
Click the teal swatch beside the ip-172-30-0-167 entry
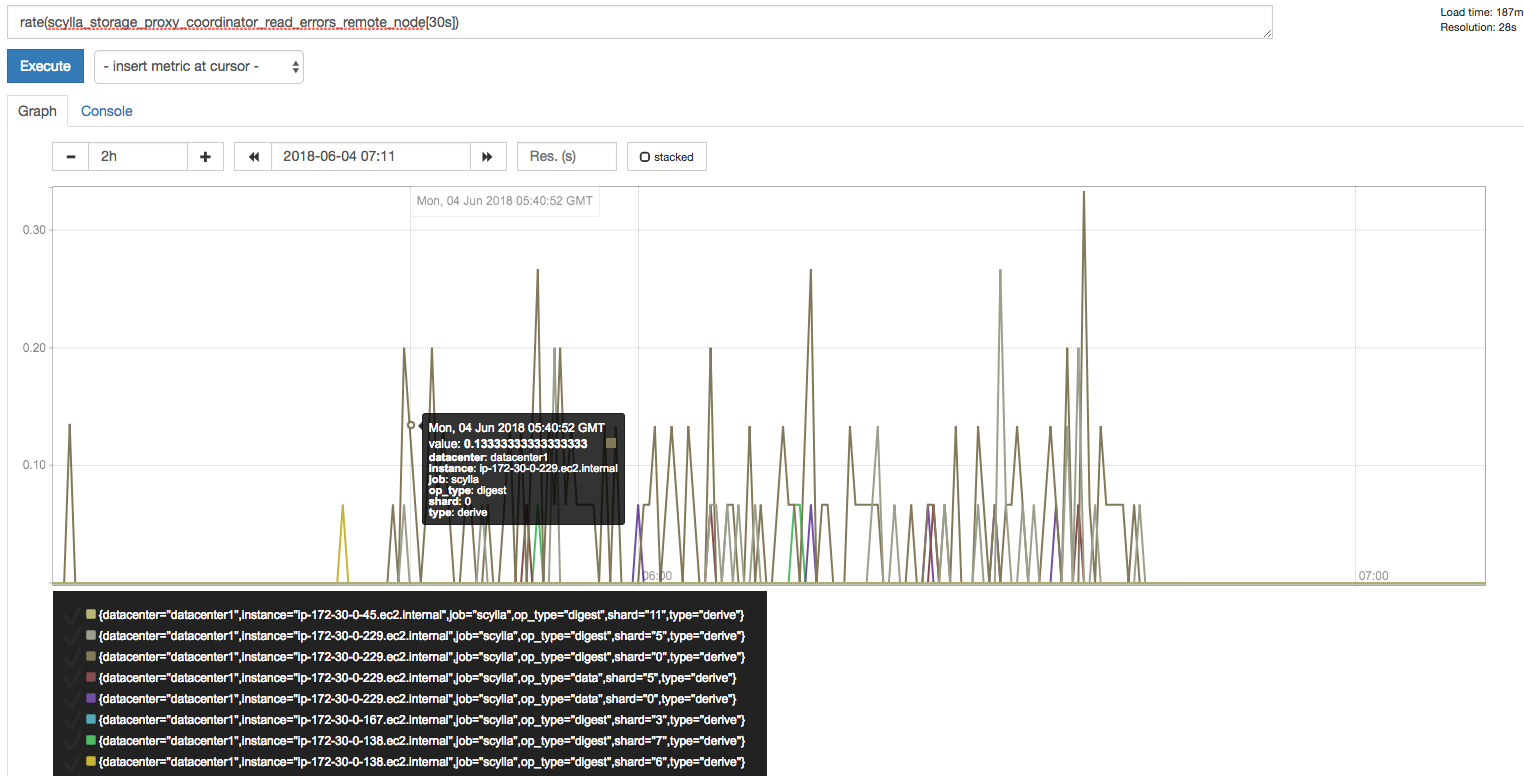click(88, 719)
